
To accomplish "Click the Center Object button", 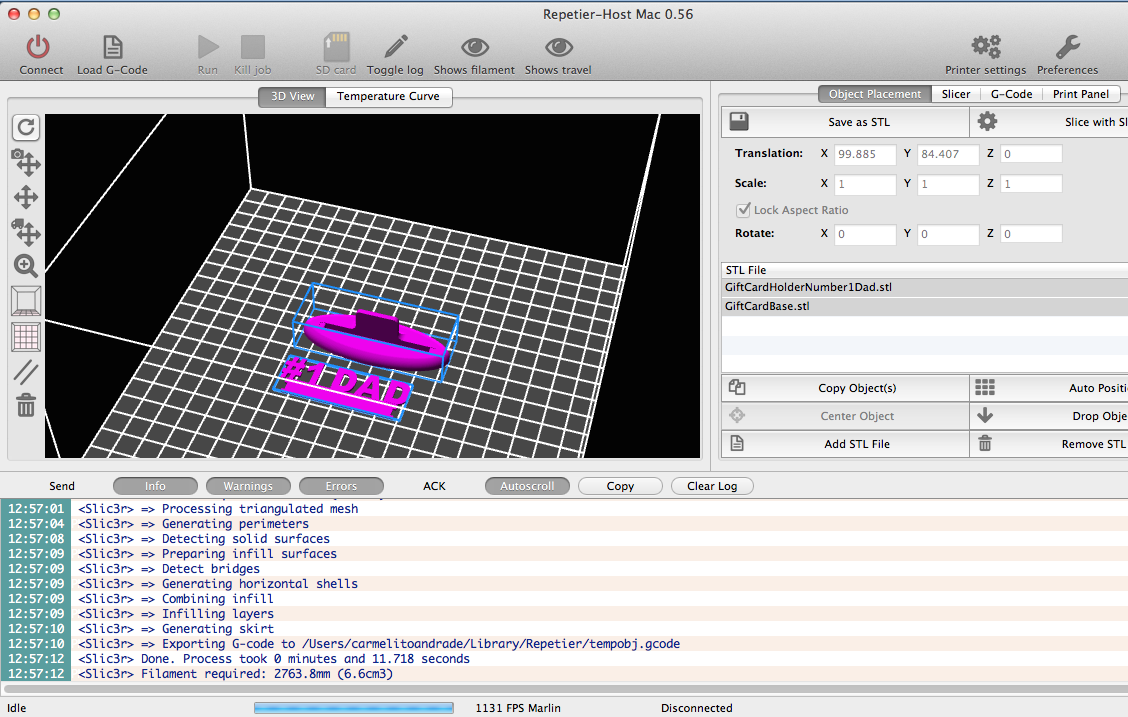I will coord(845,416).
